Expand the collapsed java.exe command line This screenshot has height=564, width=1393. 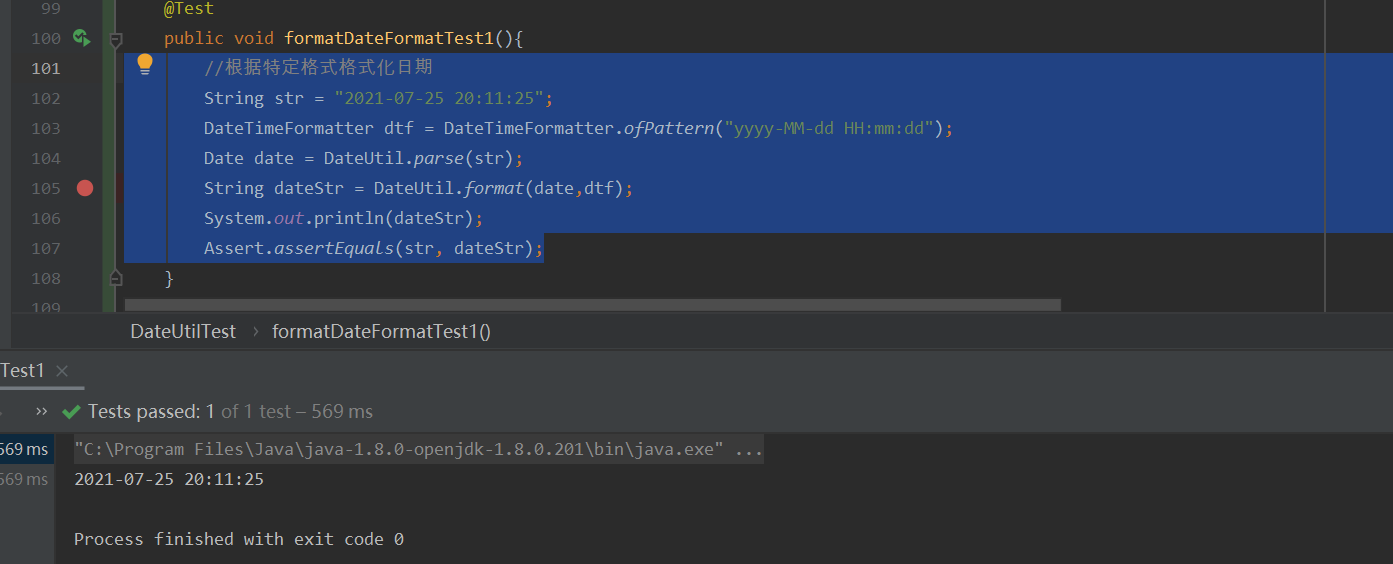click(x=749, y=449)
